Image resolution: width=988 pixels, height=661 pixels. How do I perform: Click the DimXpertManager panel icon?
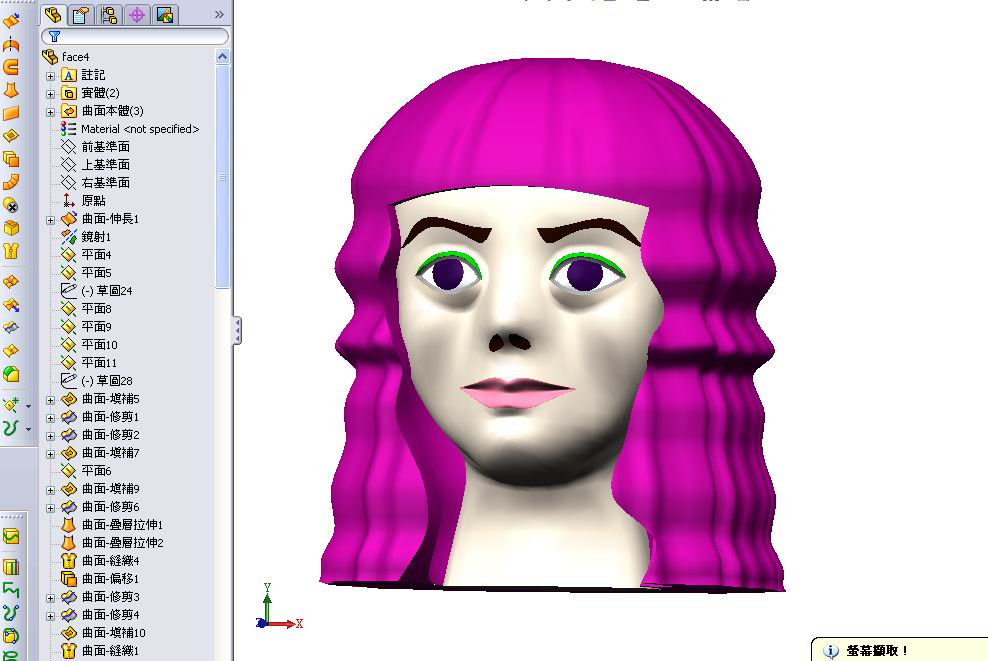pyautogui.click(x=135, y=15)
